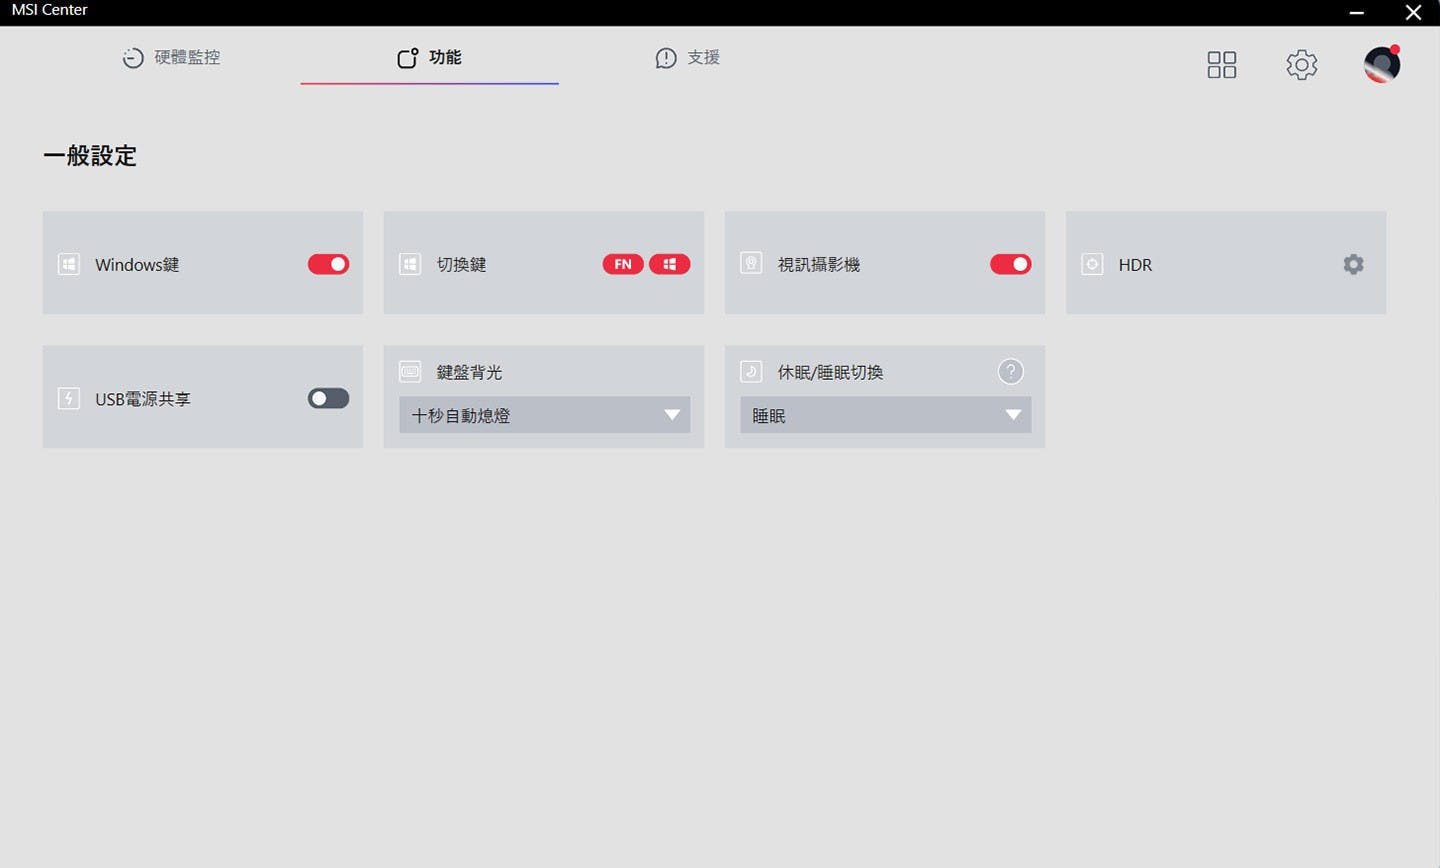Image resolution: width=1440 pixels, height=868 pixels.
Task: Close the MSI Center window
Action: pyautogui.click(x=1413, y=12)
